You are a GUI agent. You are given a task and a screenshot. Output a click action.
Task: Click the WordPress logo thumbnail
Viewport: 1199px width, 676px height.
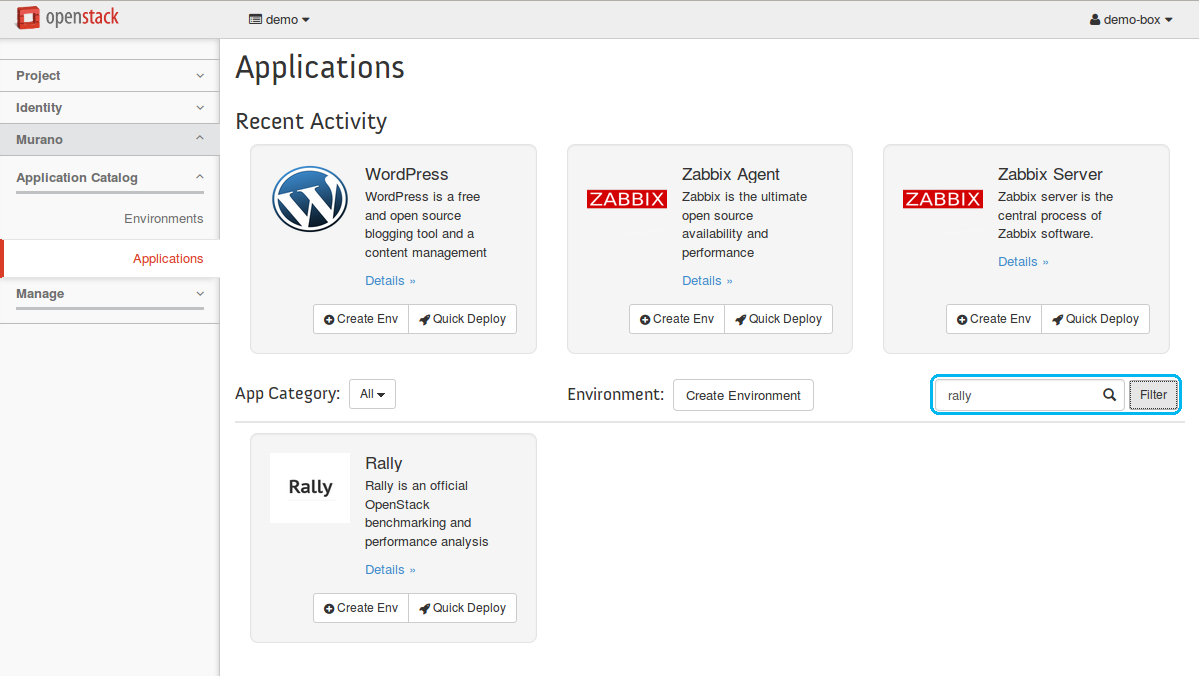pos(310,199)
